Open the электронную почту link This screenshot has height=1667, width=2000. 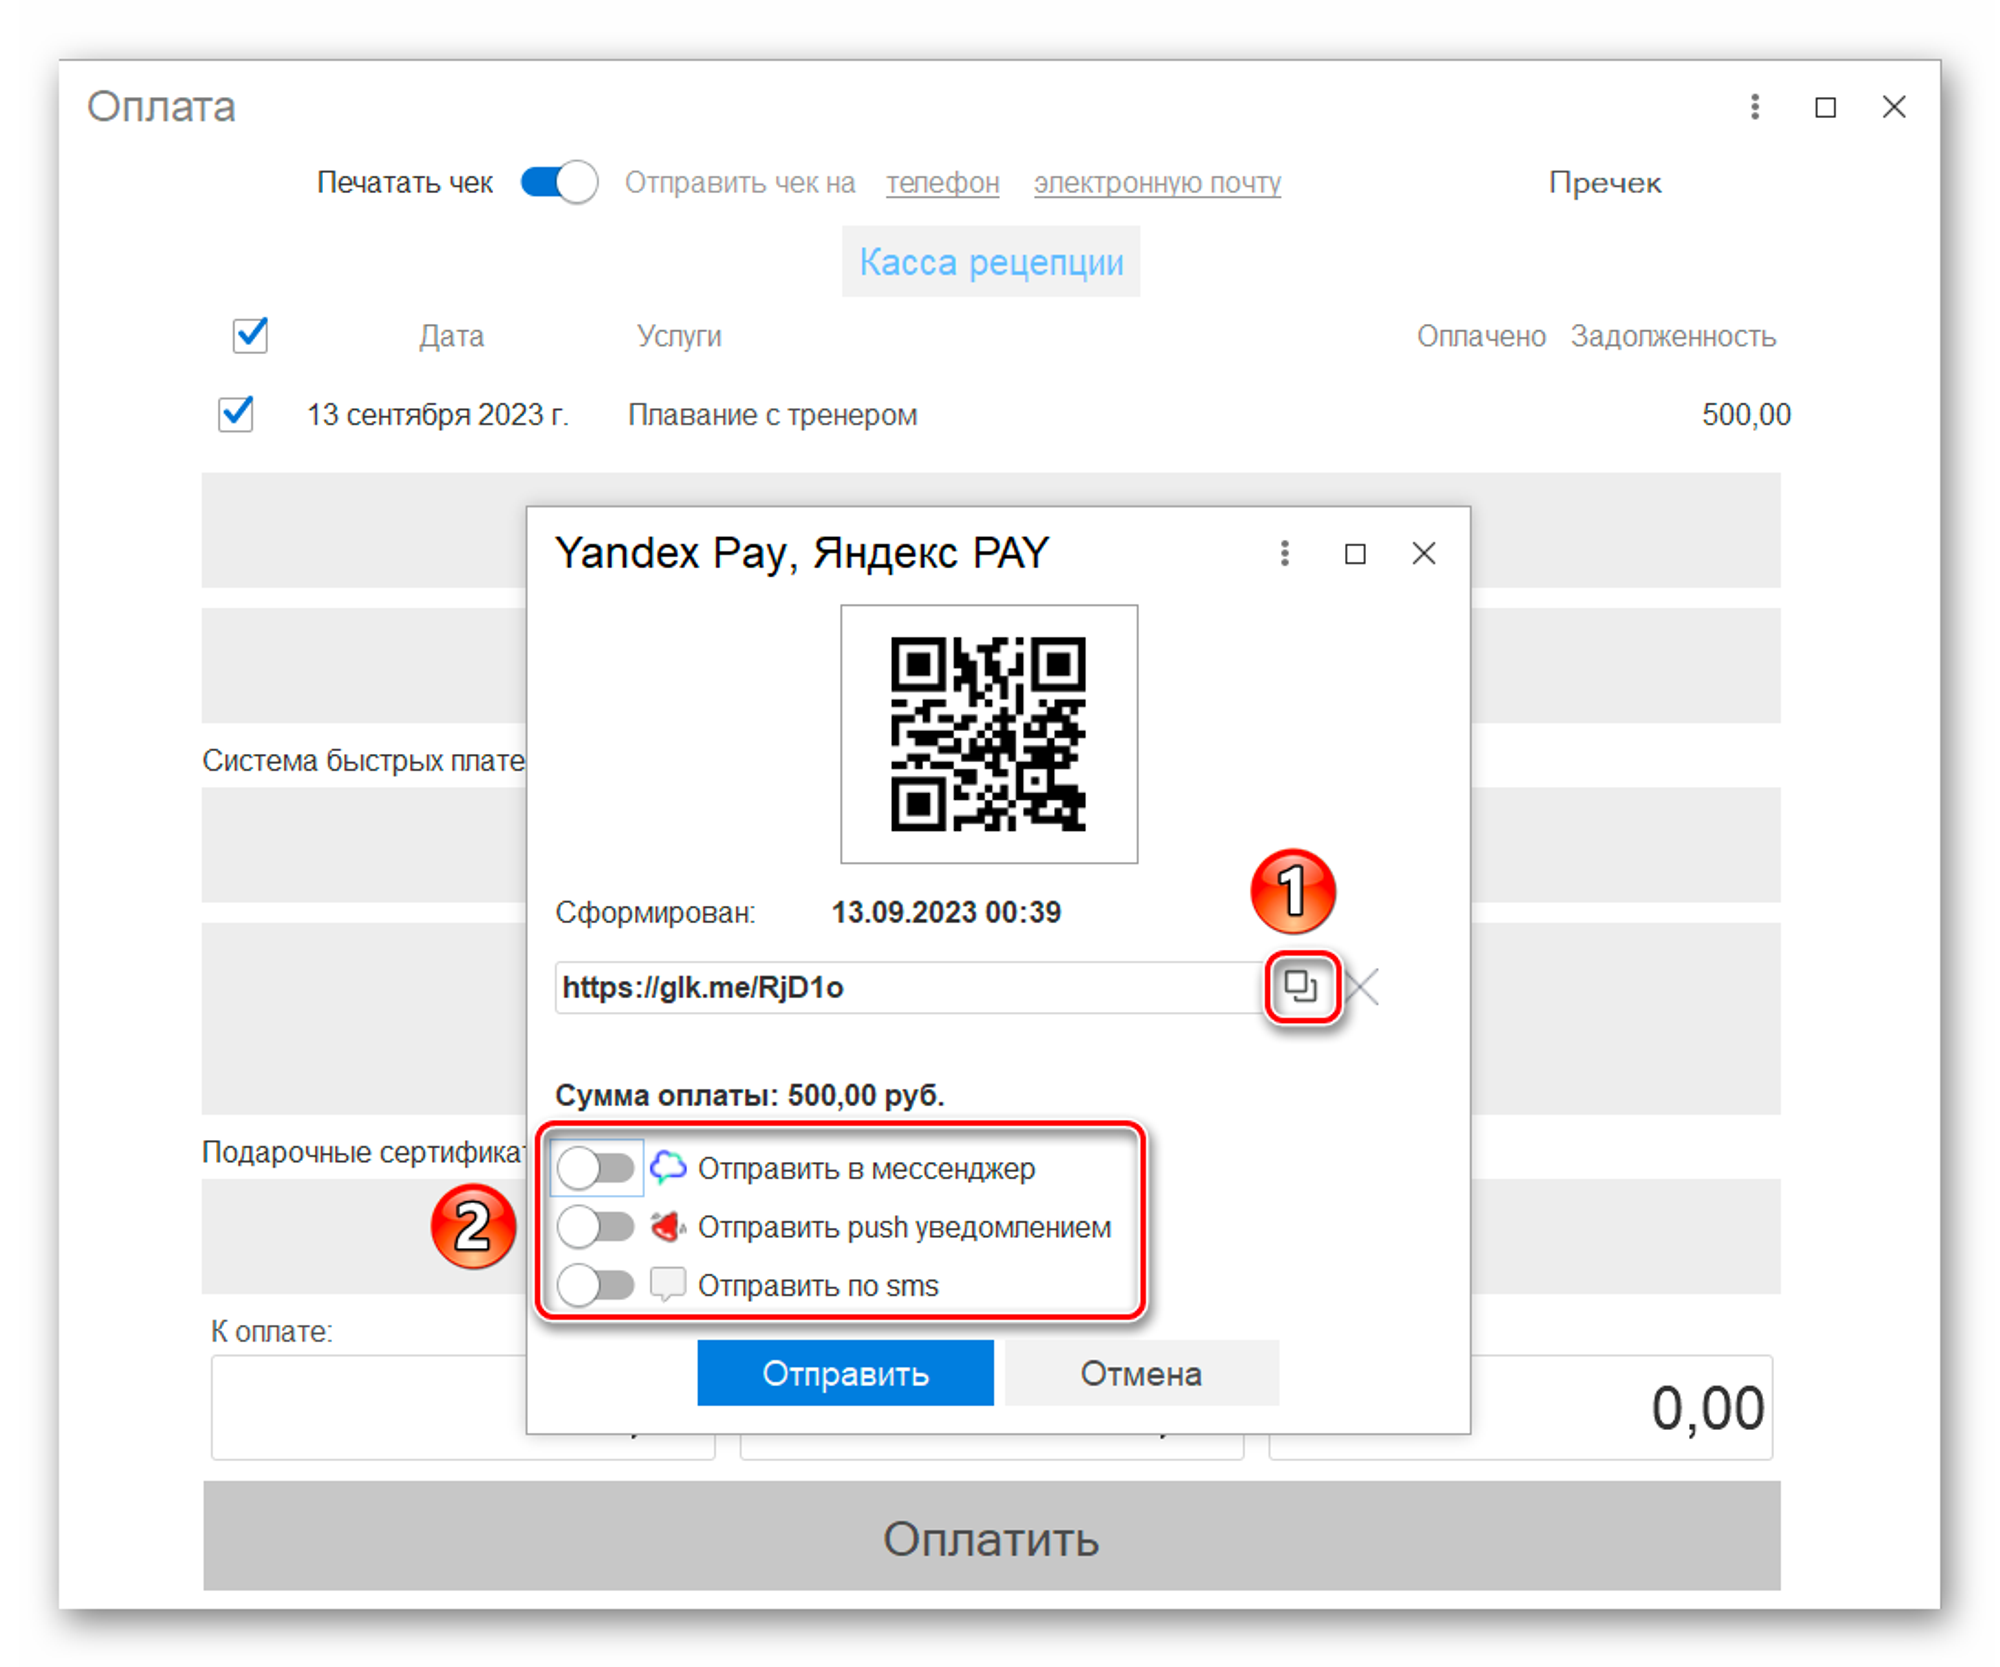[1157, 183]
